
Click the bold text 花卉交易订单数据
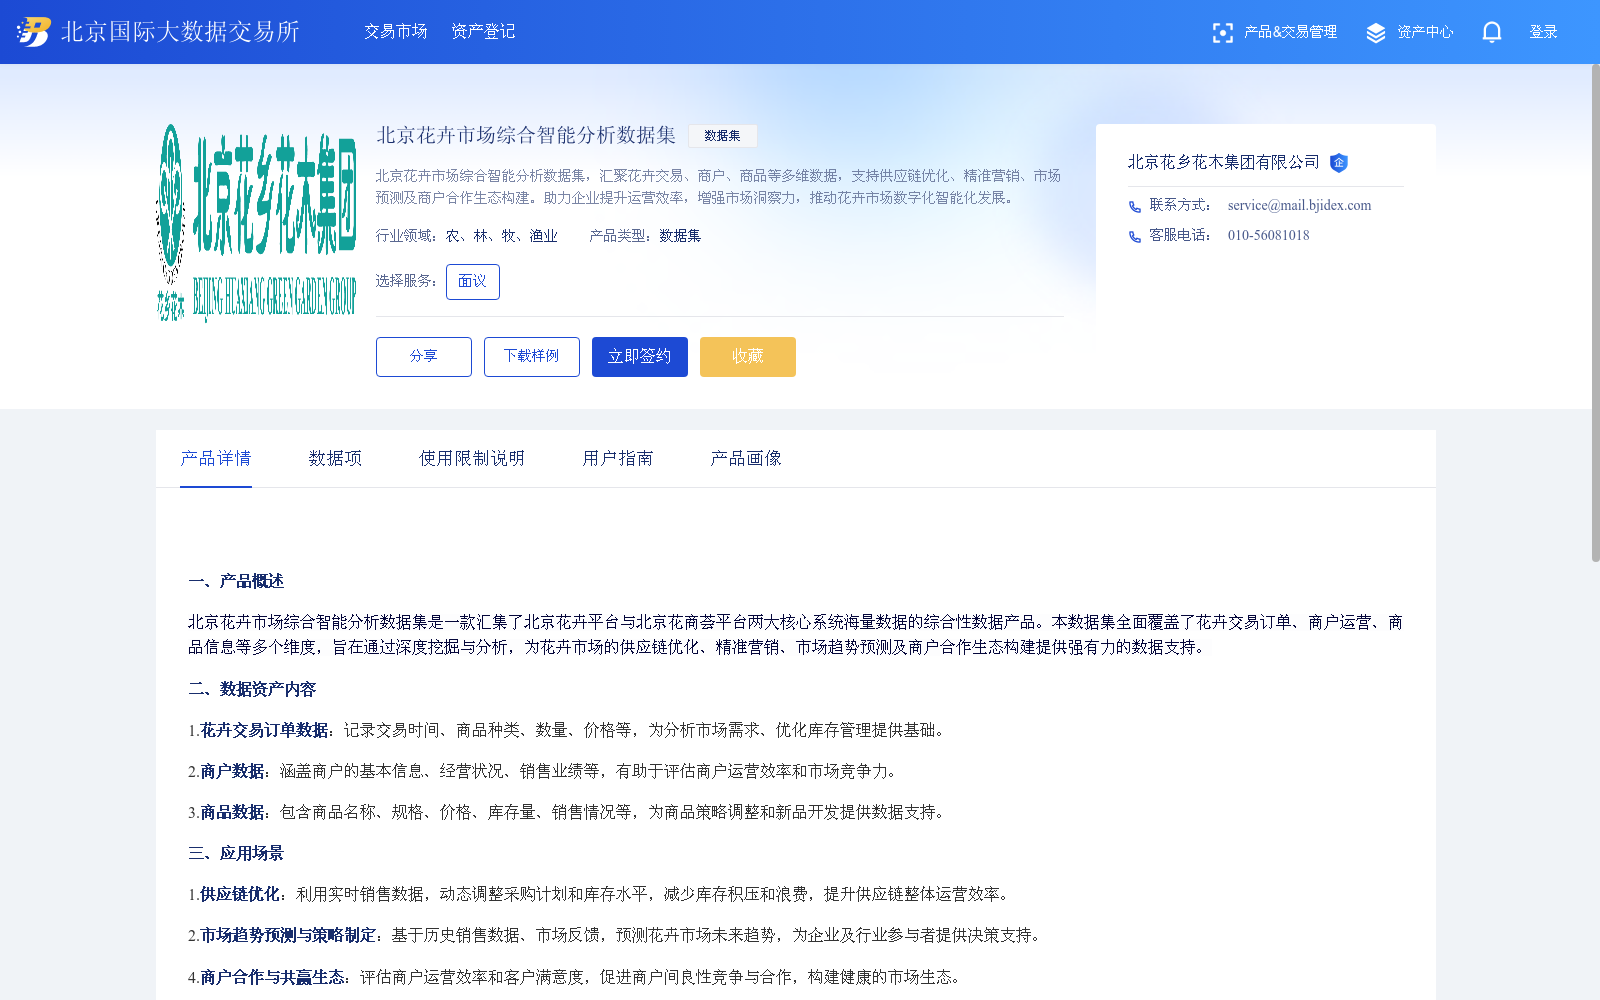(264, 730)
